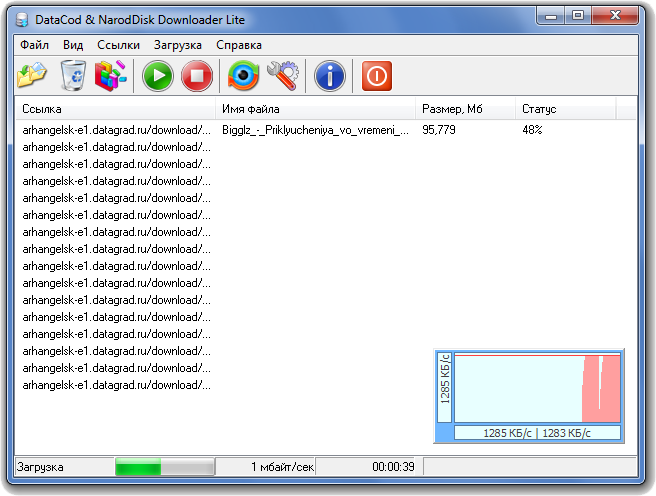Open settings wrench and gear icon
Screen dimensions: 656x496
(283, 76)
